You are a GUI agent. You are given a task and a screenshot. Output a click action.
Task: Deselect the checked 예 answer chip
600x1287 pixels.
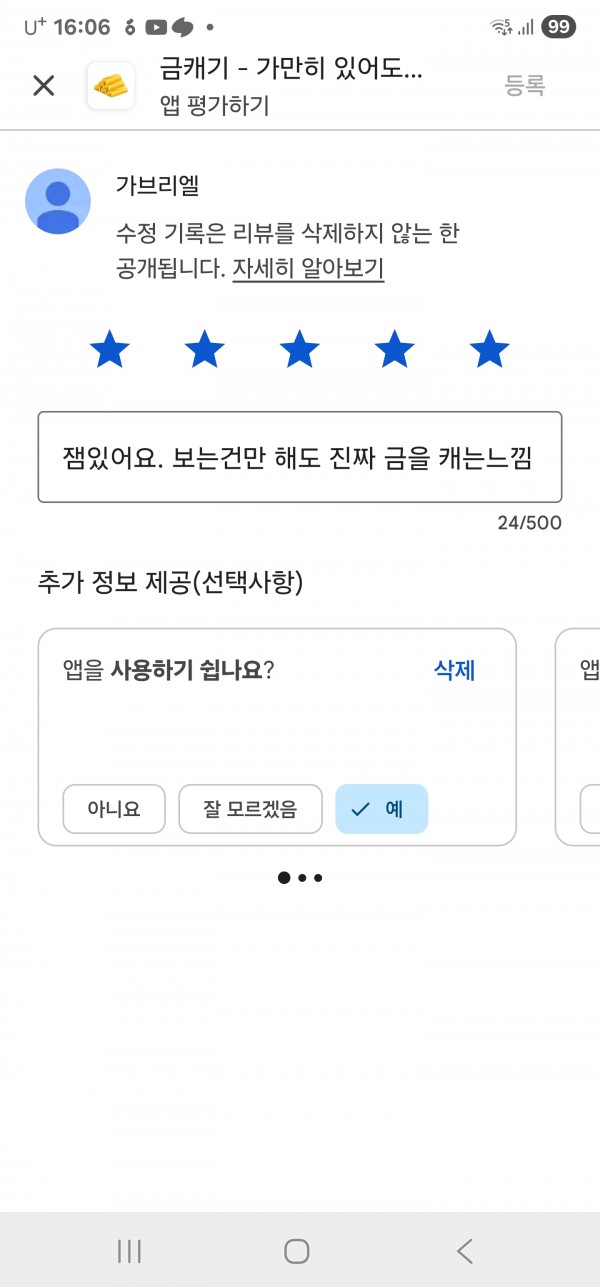click(x=381, y=809)
